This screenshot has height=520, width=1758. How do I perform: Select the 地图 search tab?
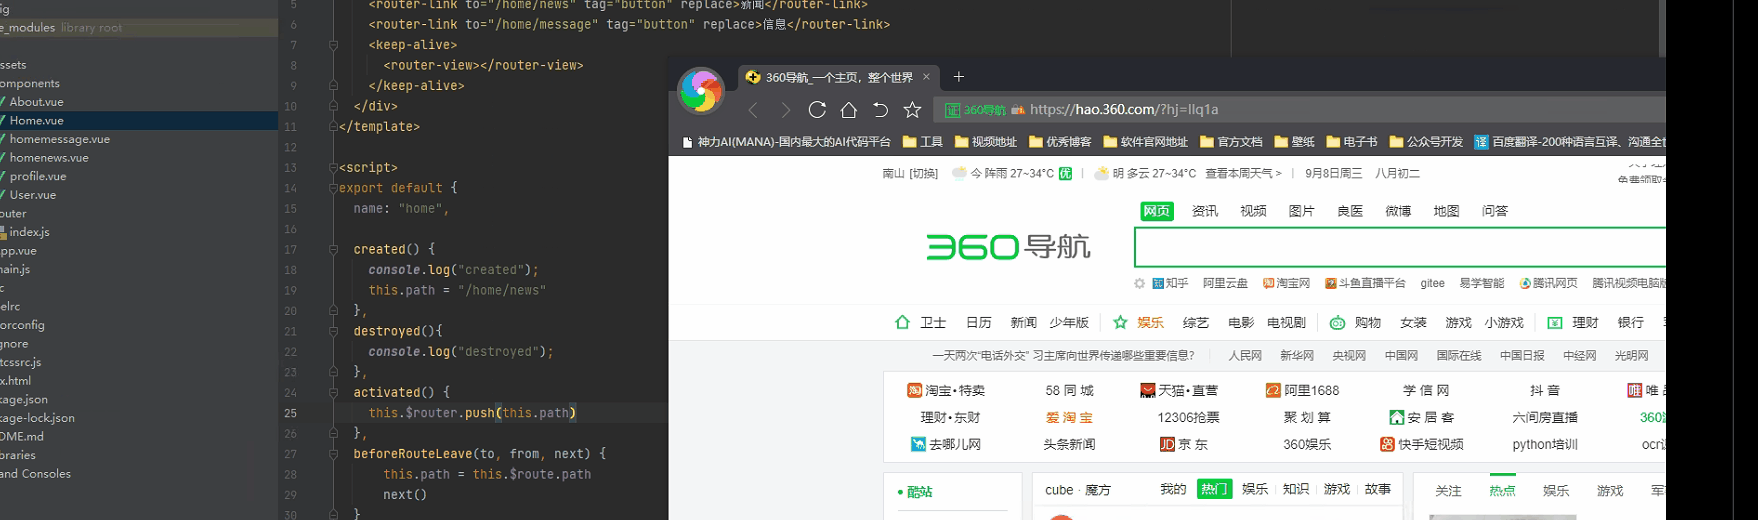(x=1446, y=211)
